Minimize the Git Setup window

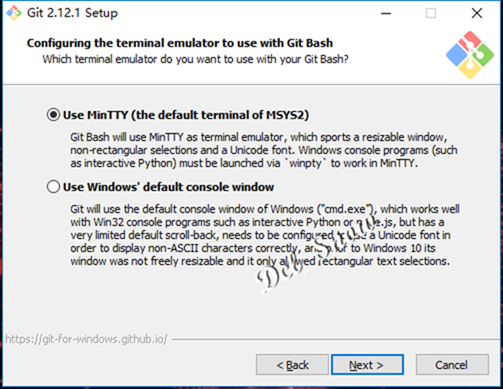tap(386, 14)
